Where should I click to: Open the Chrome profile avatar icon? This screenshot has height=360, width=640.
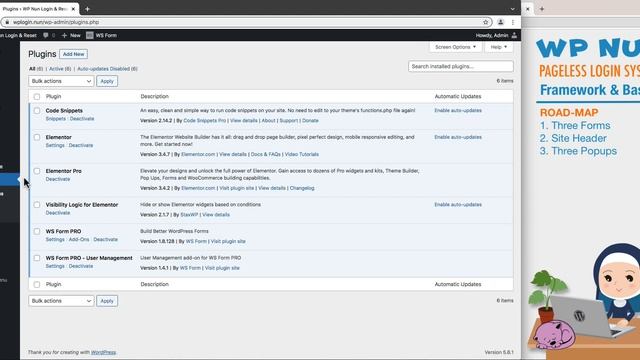[x=500, y=22]
